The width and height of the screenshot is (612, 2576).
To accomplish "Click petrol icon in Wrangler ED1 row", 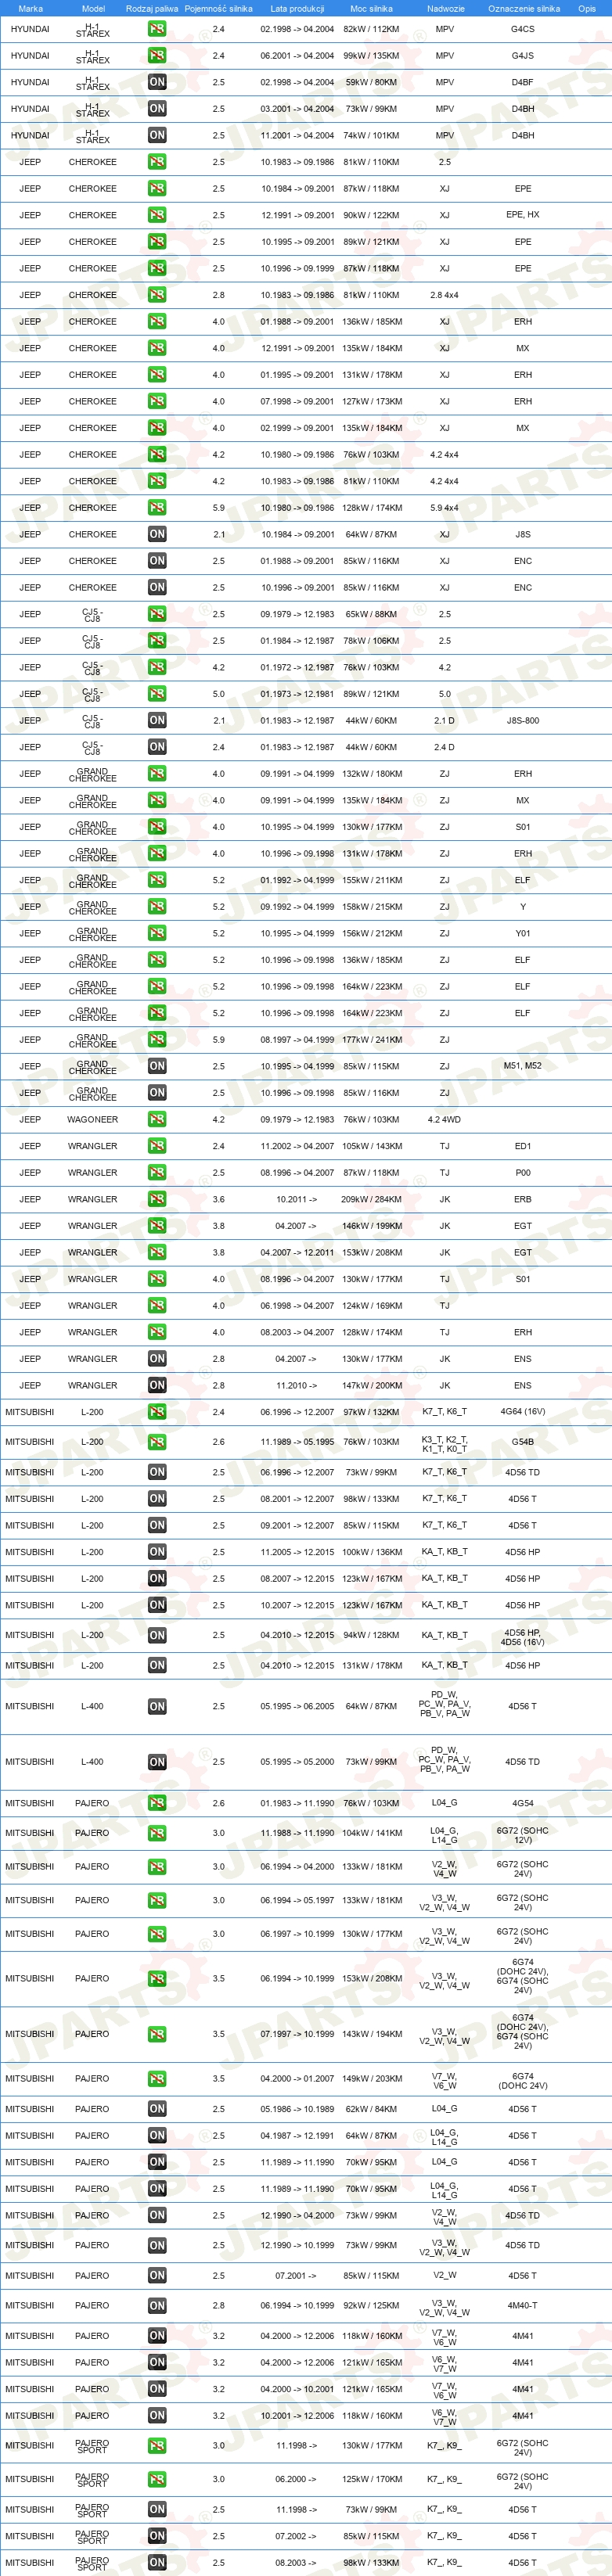I will coord(157,1146).
